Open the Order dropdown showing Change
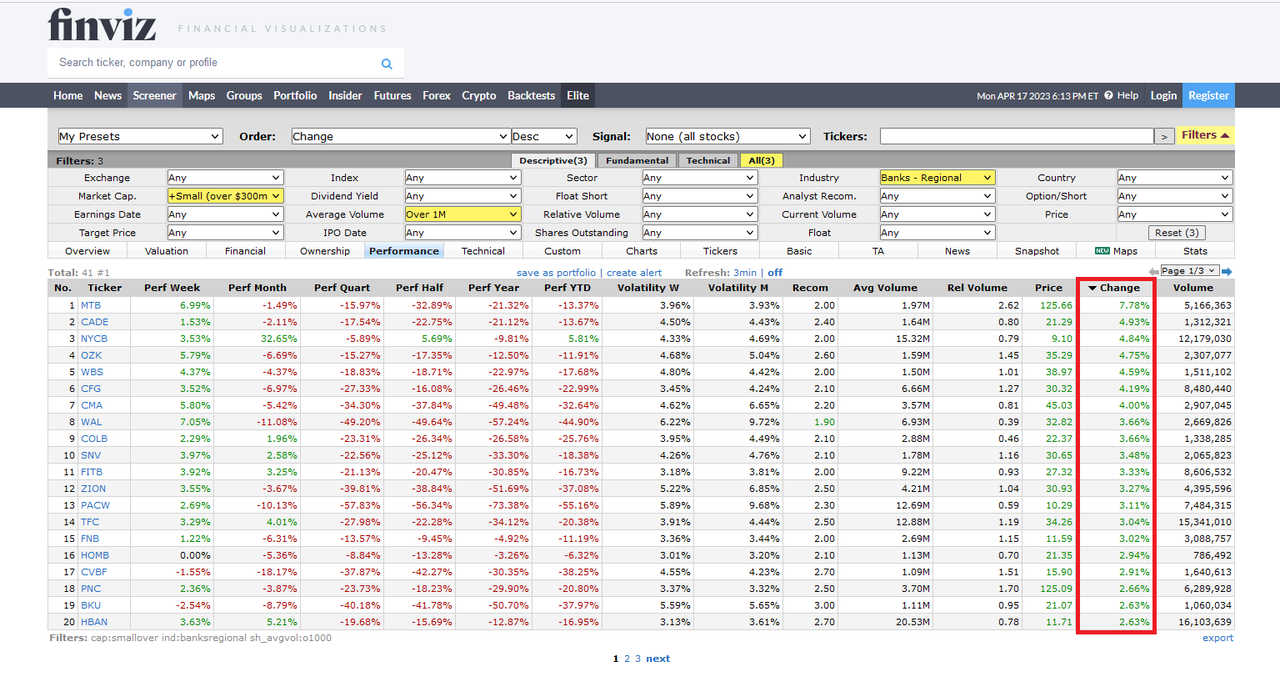Image resolution: width=1280 pixels, height=683 pixels. coord(401,137)
